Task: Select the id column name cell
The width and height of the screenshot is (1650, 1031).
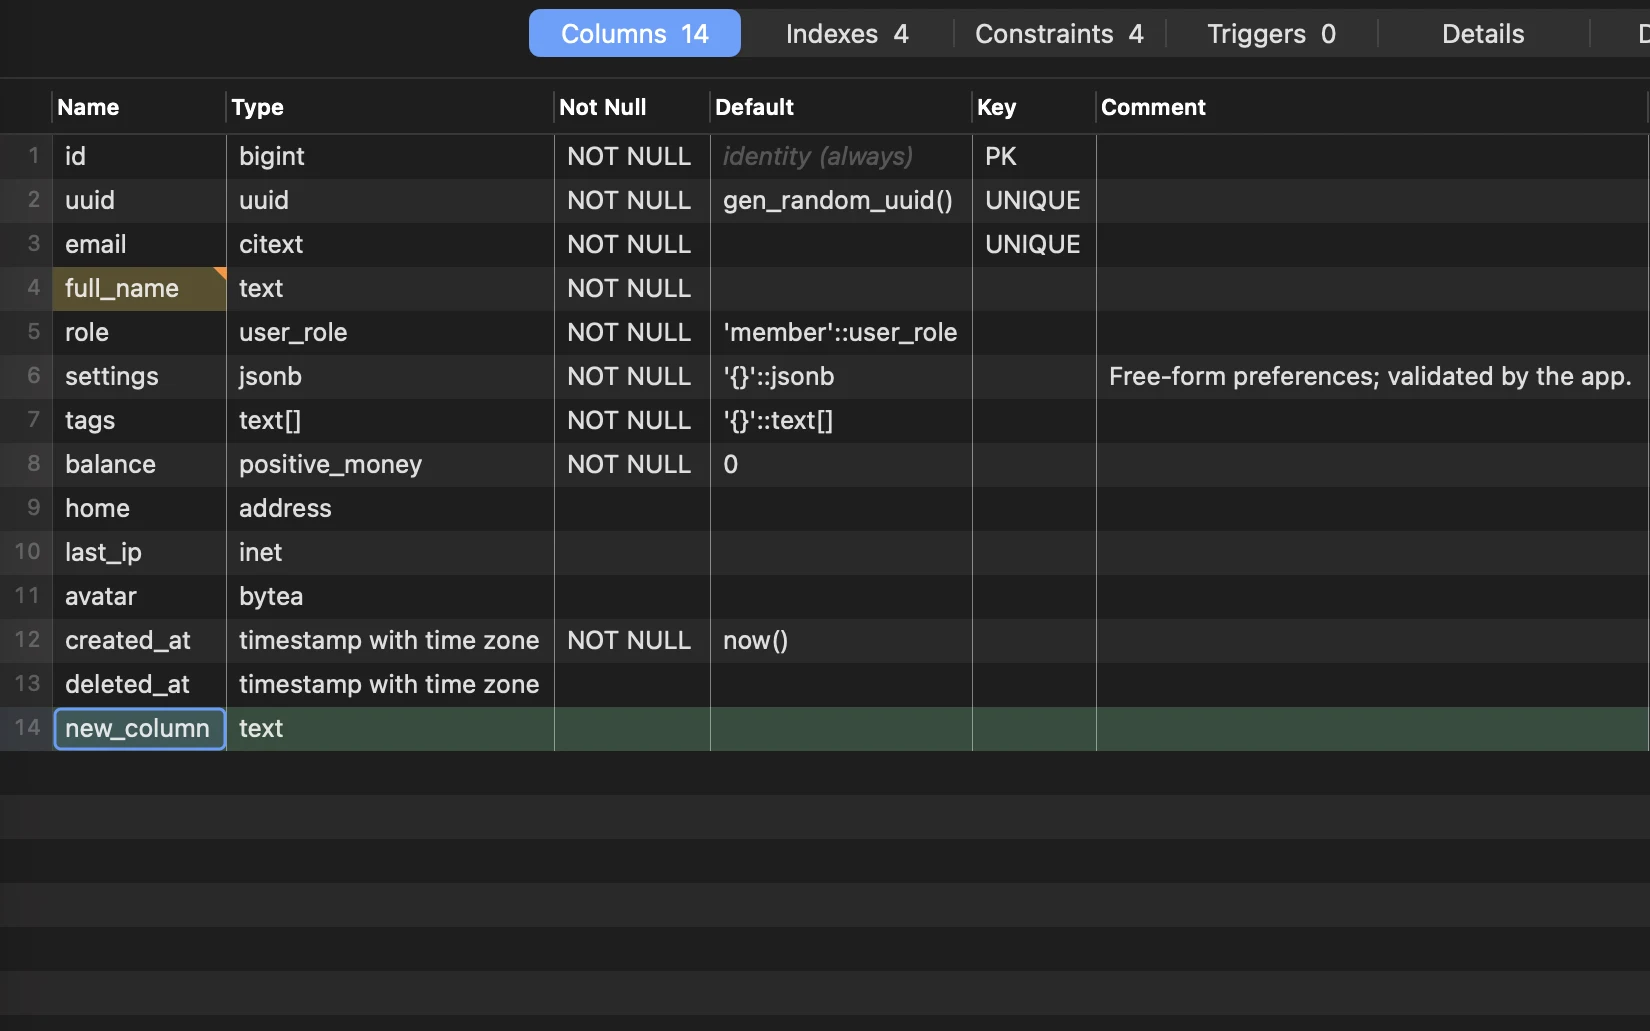Action: (139, 156)
